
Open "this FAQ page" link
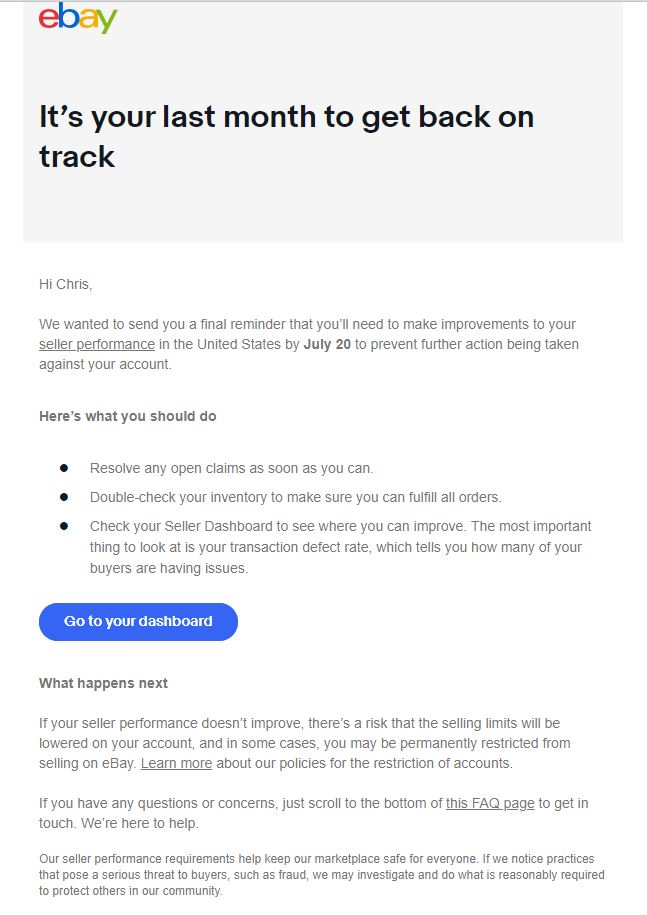point(490,803)
